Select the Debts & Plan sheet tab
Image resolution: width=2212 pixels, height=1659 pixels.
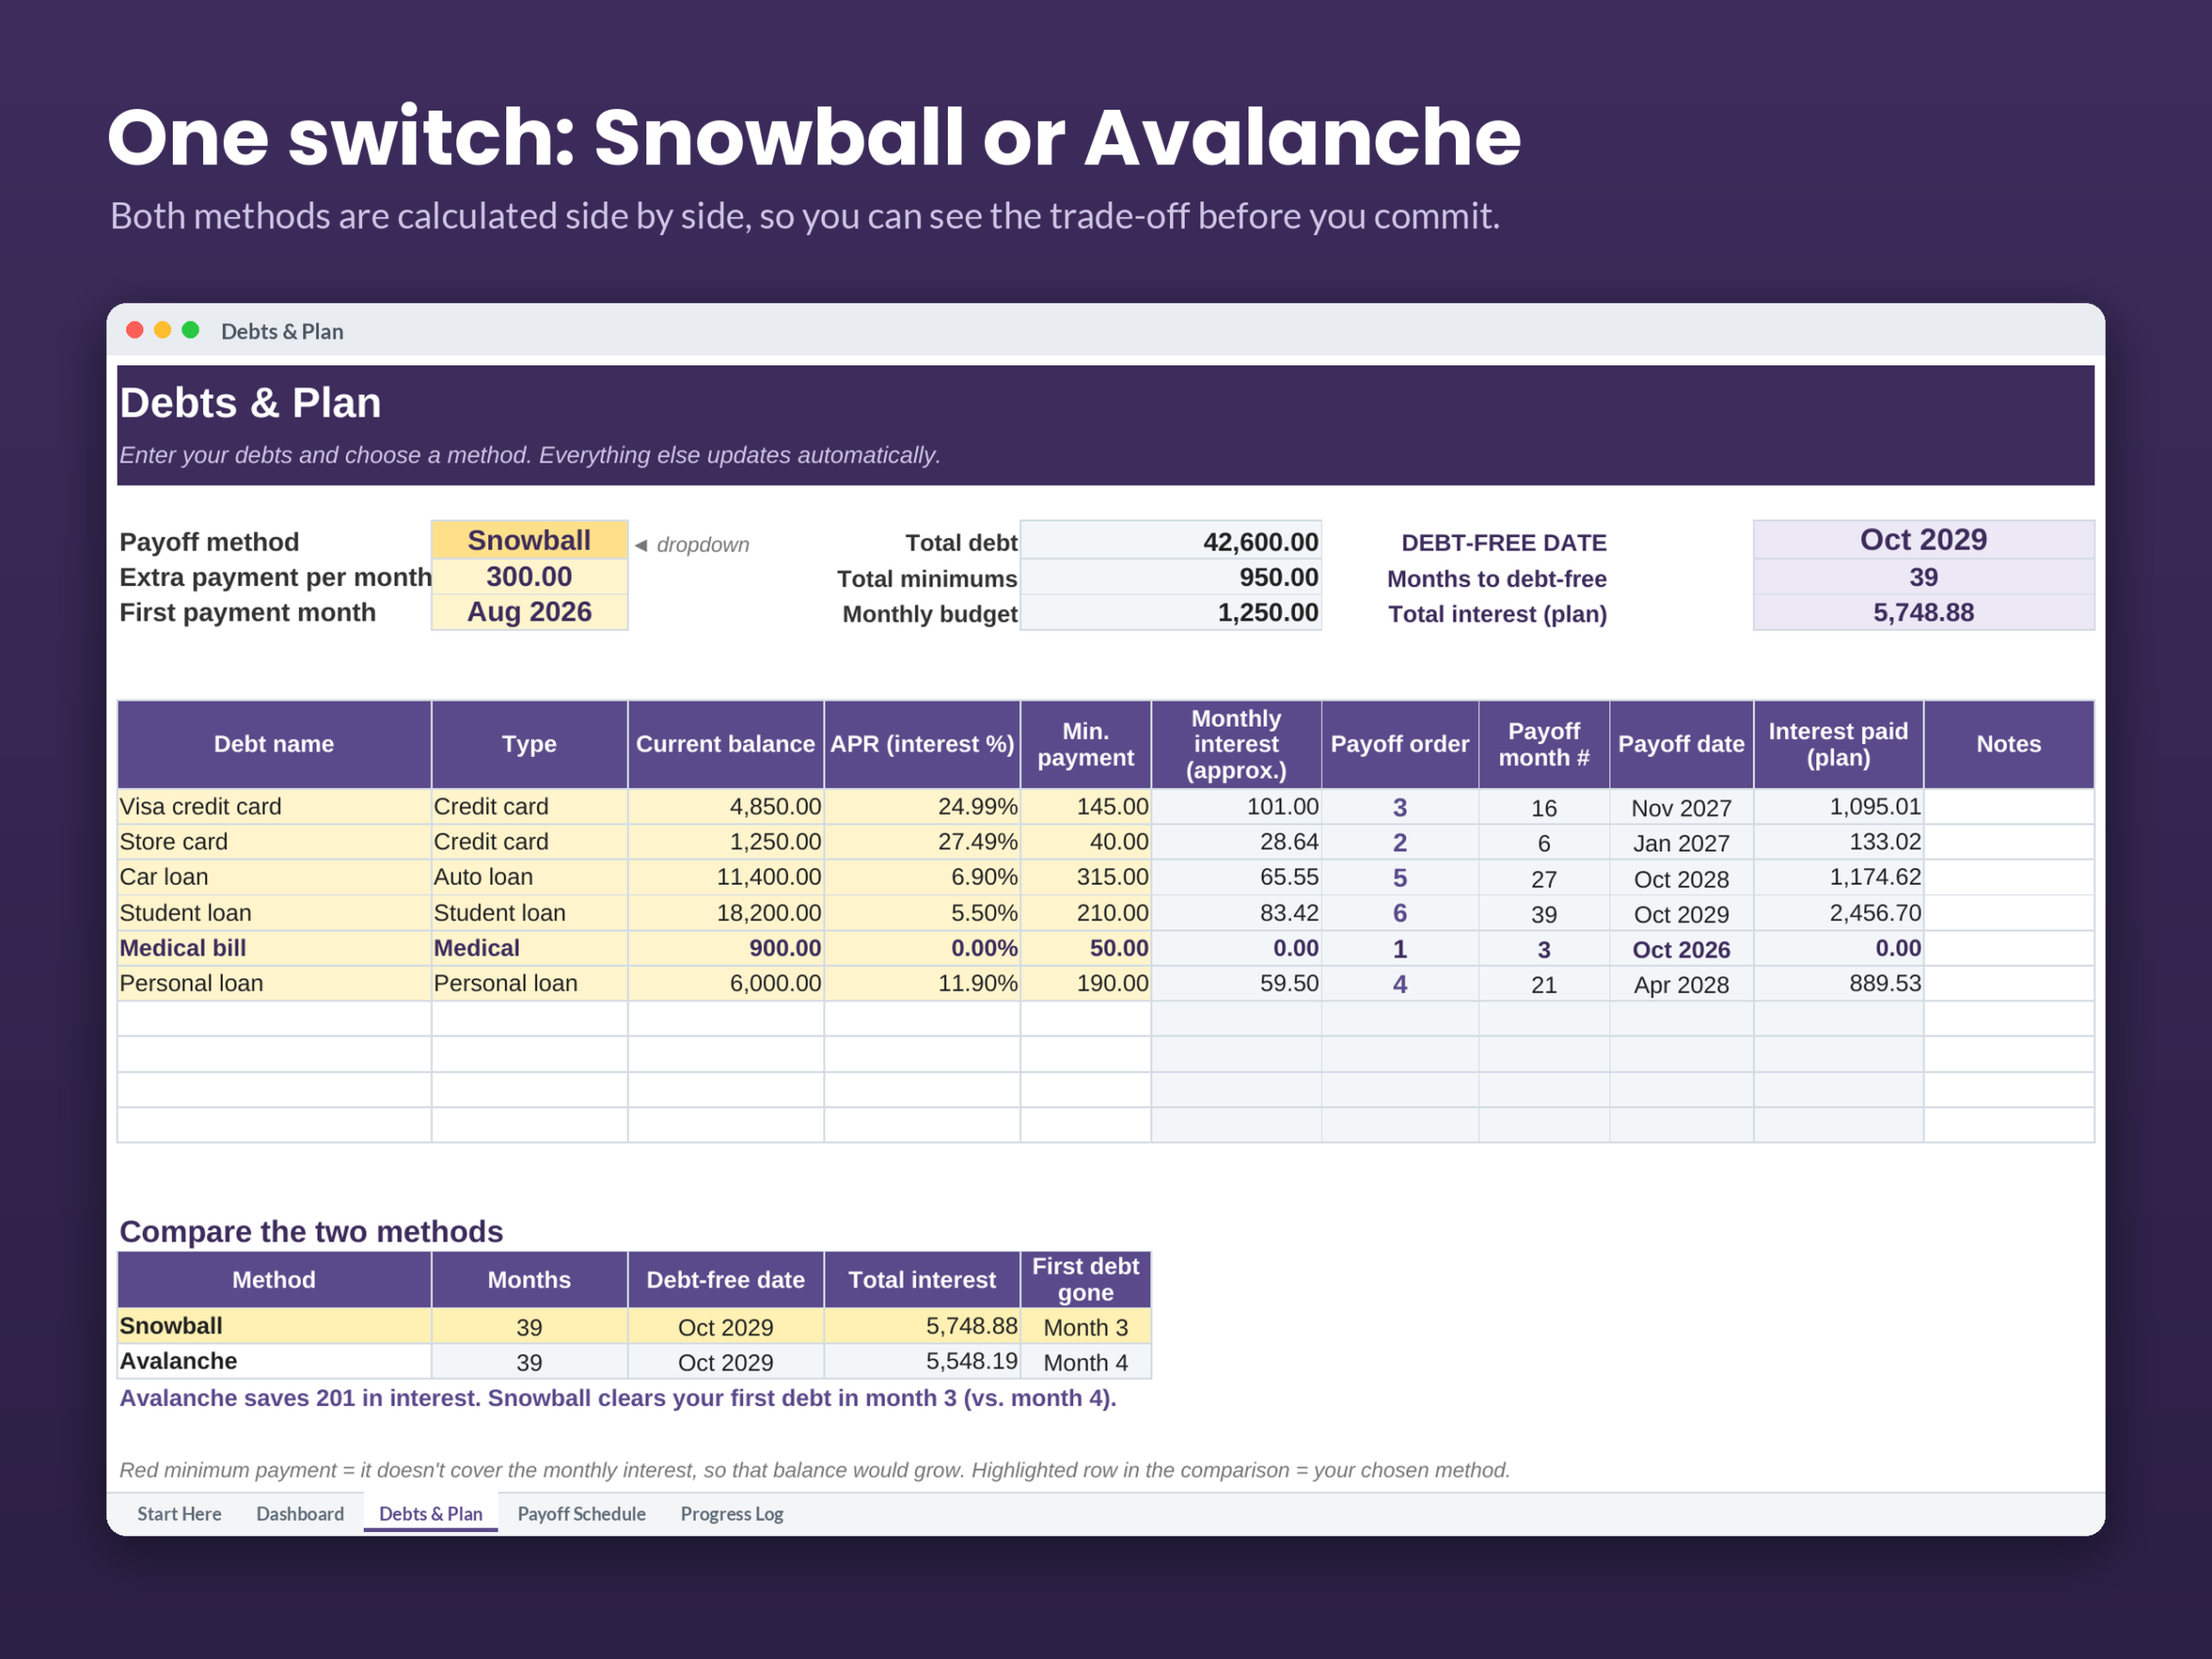[x=431, y=1513]
